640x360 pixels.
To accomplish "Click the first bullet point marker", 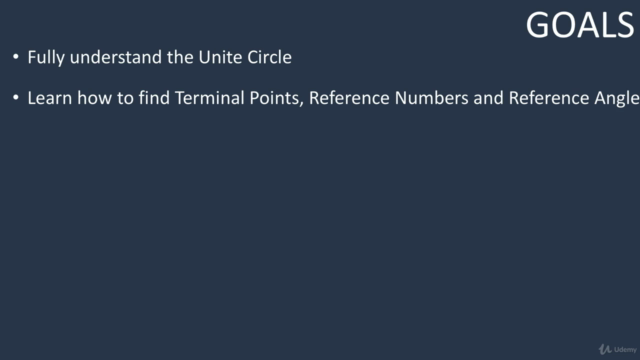I will tap(16, 56).
